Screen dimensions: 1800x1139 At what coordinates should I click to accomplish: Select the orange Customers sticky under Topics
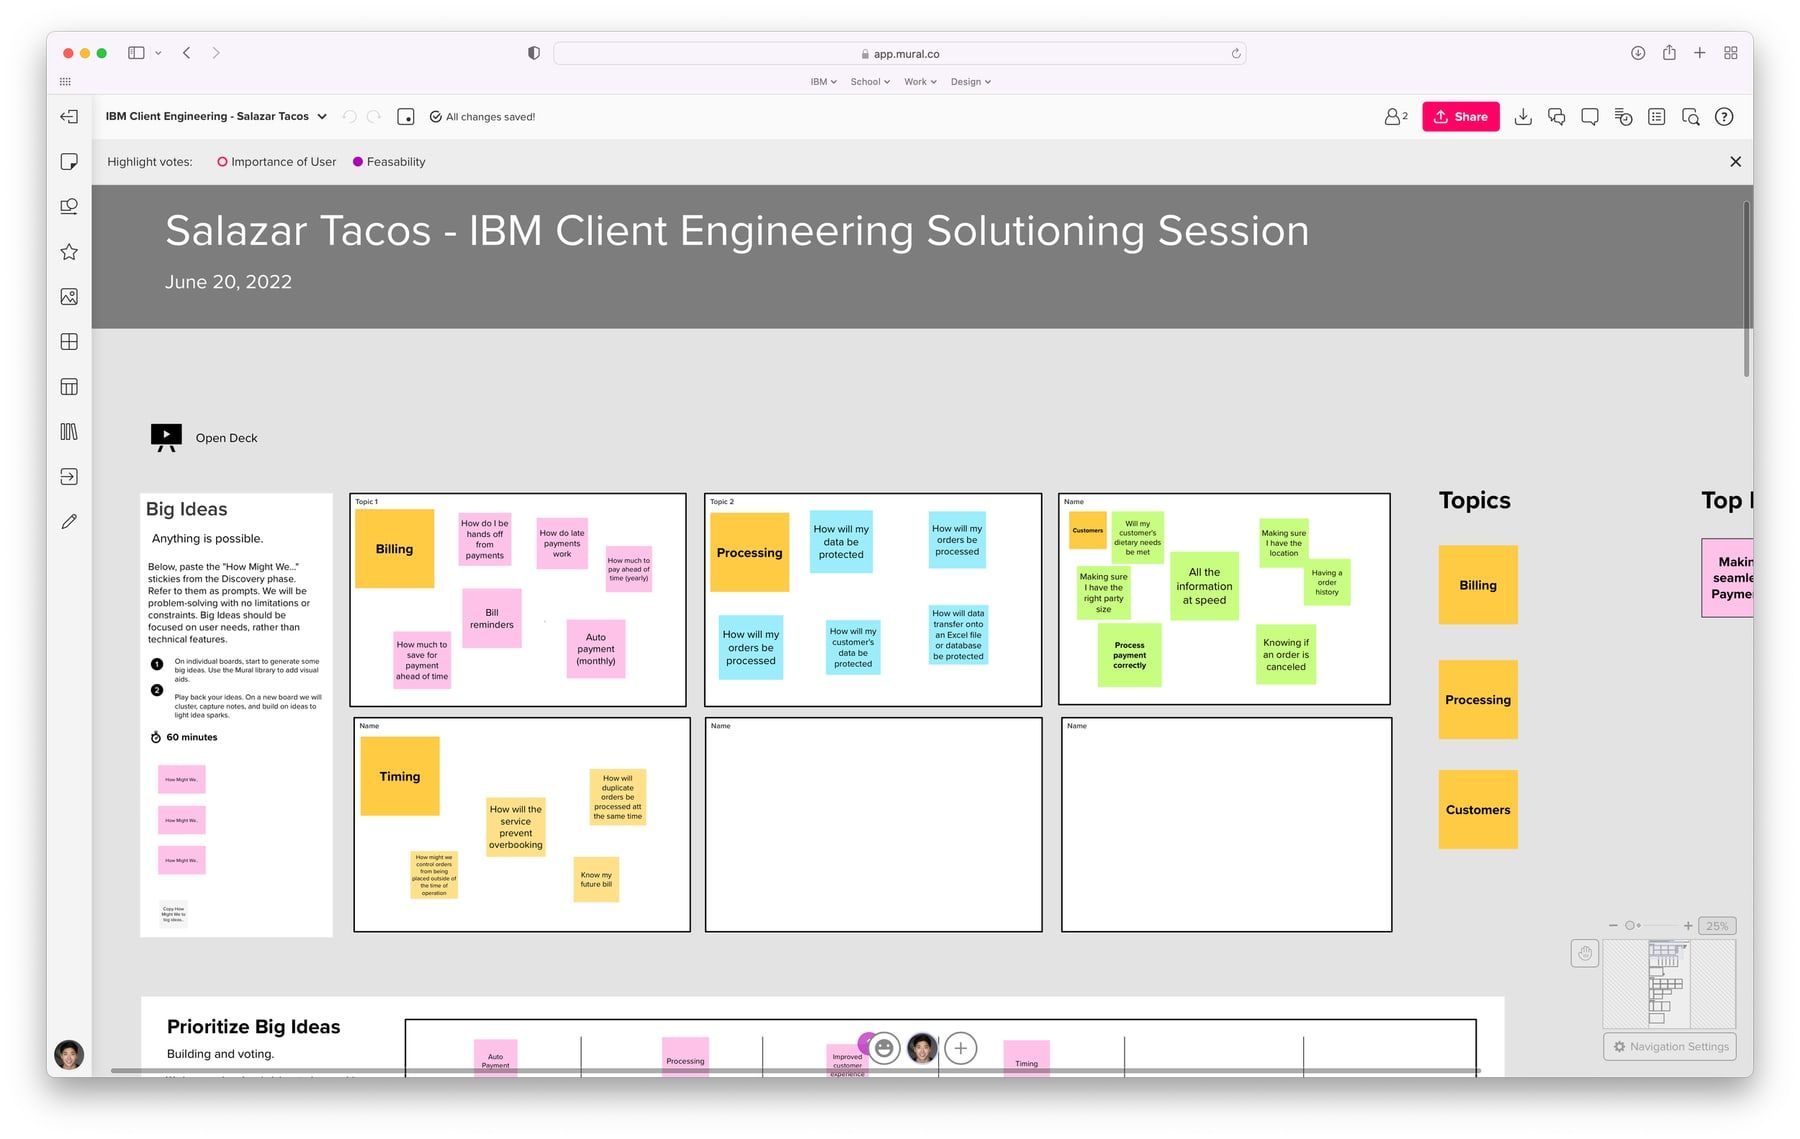[1478, 810]
